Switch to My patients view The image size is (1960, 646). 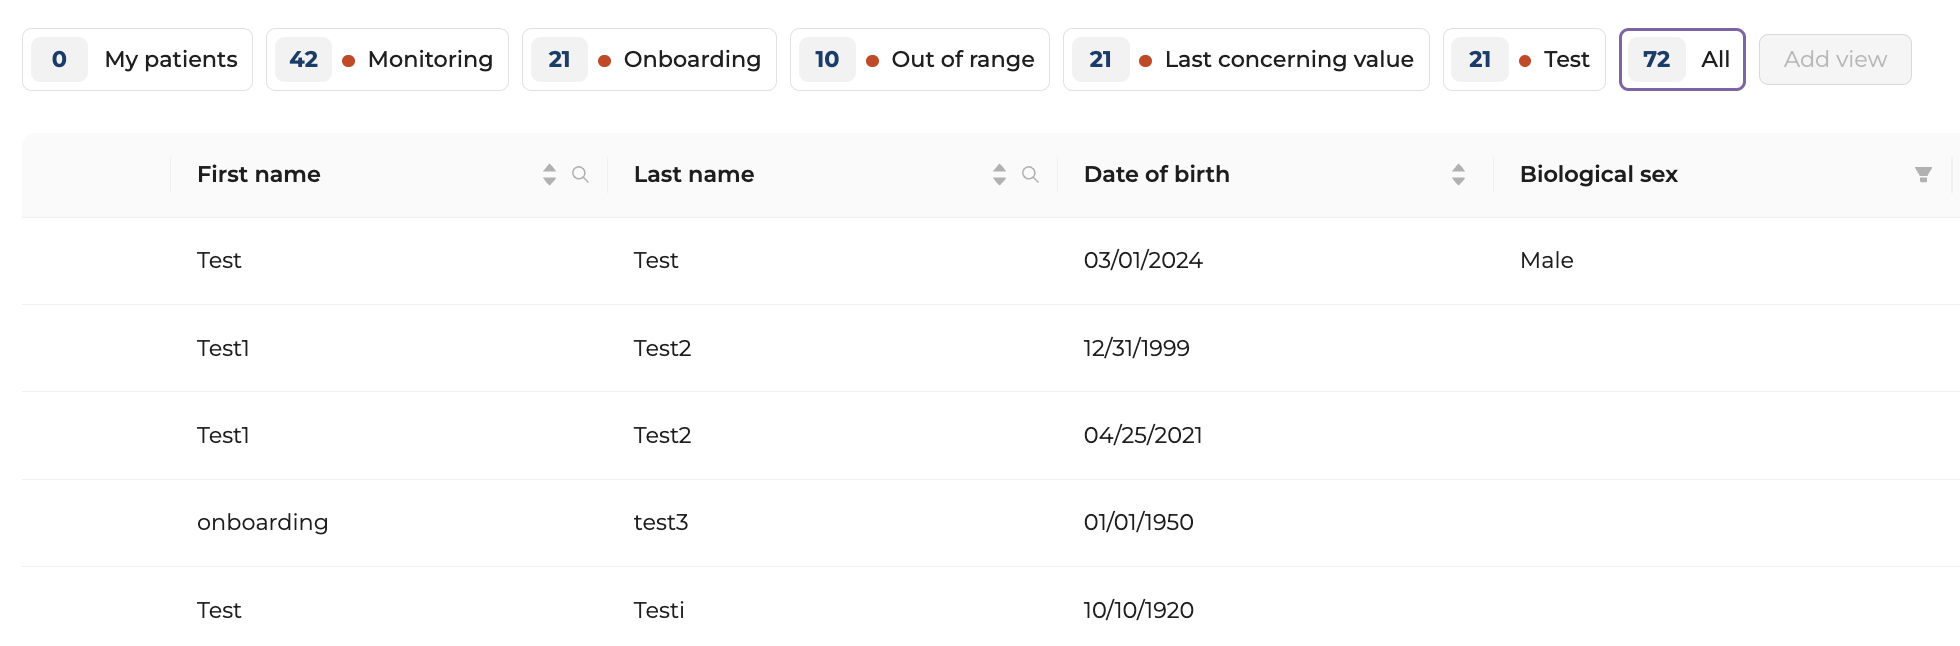pos(138,60)
